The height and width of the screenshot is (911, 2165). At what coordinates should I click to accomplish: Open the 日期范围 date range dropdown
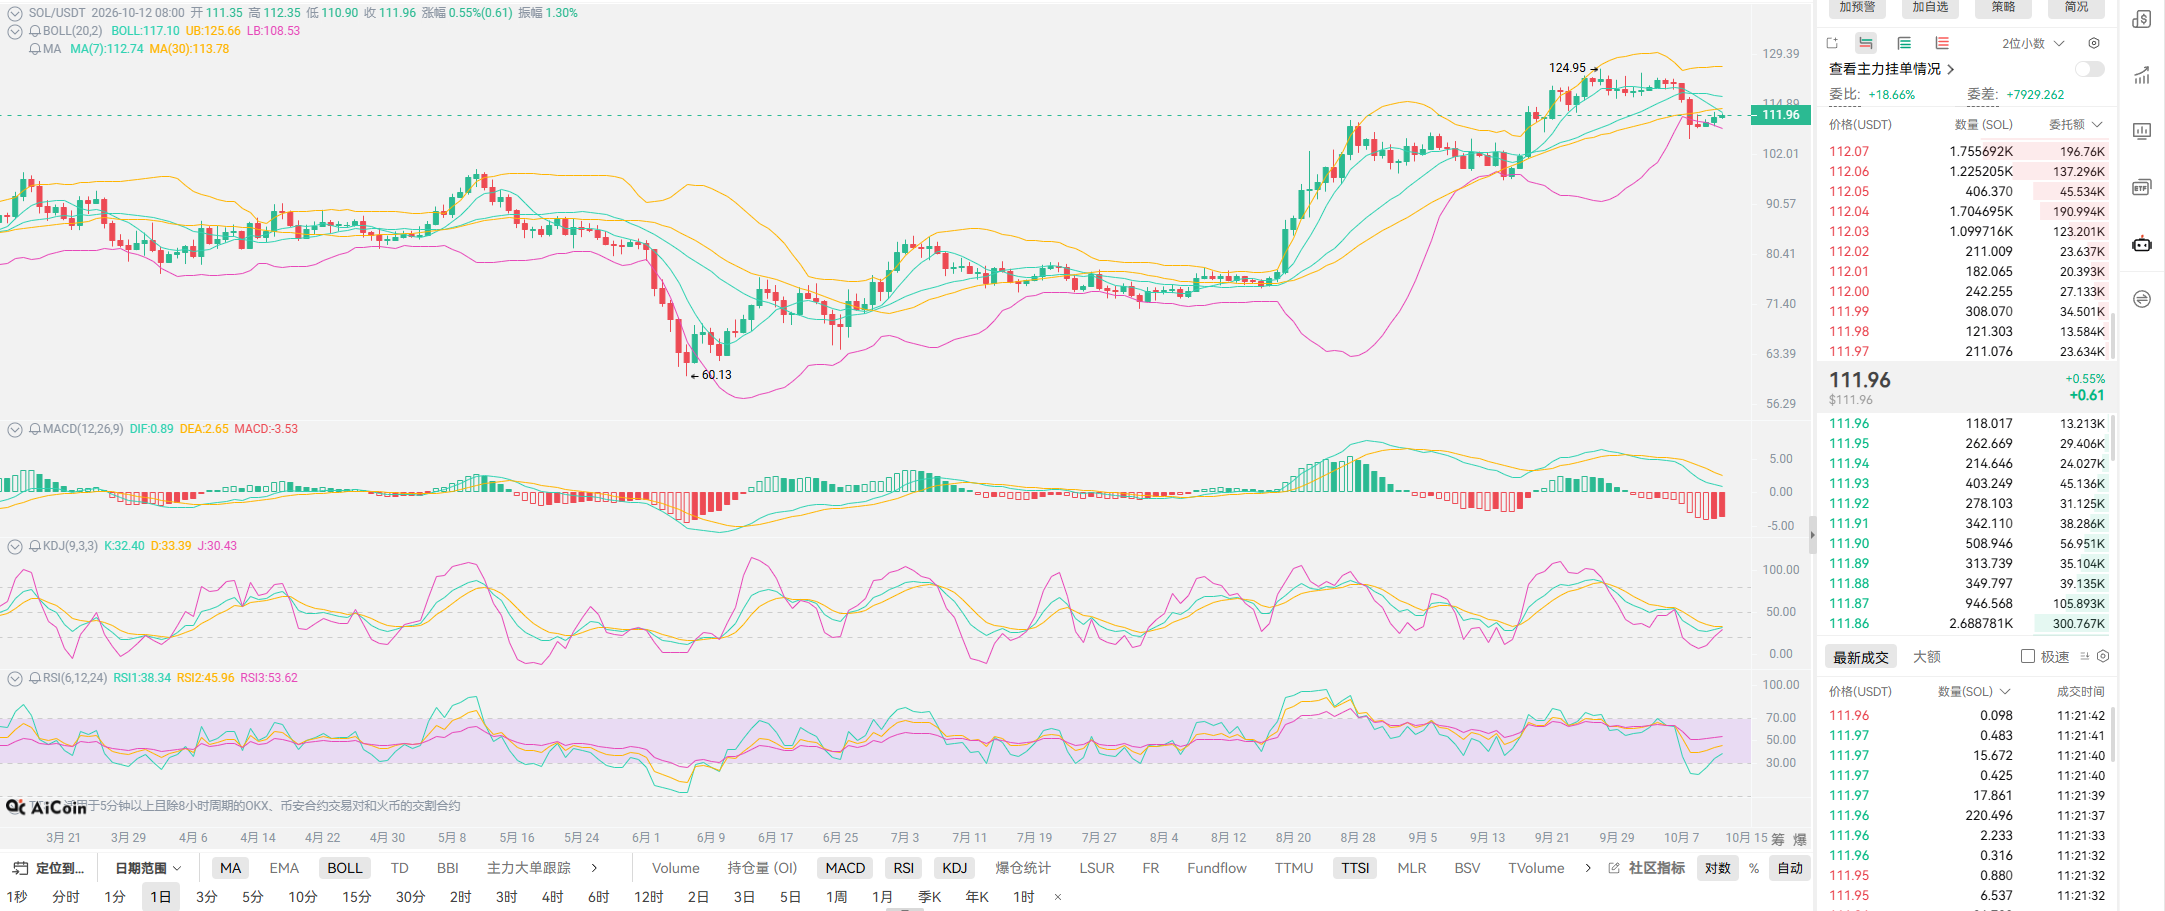148,868
